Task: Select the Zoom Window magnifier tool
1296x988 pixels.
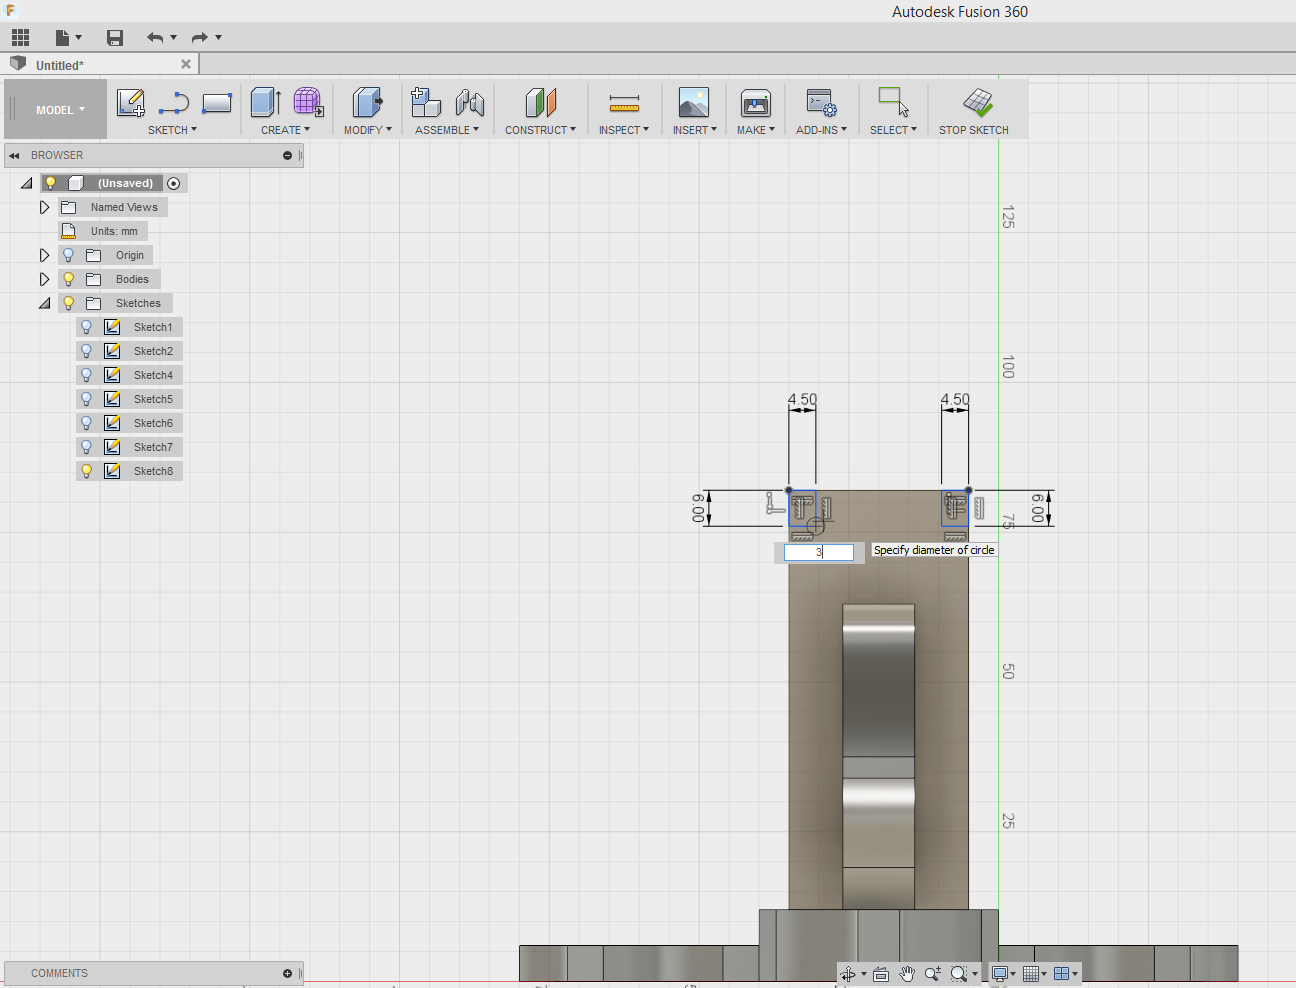Action: click(x=959, y=974)
